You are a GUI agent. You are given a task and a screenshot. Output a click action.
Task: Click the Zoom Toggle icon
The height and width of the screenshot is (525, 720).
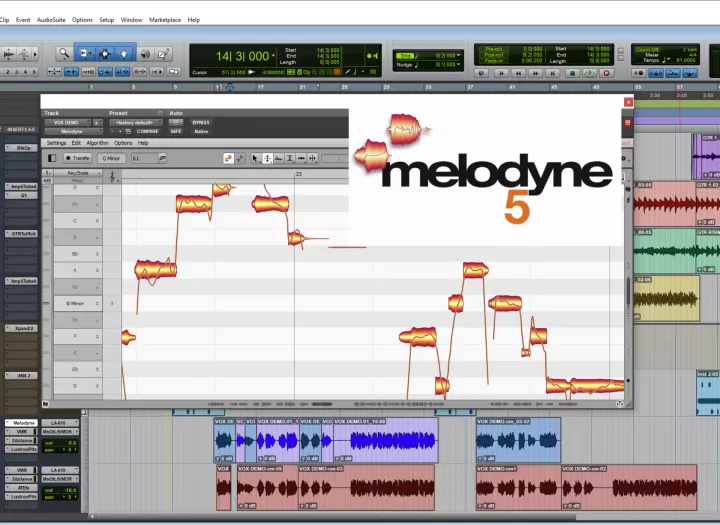54,72
